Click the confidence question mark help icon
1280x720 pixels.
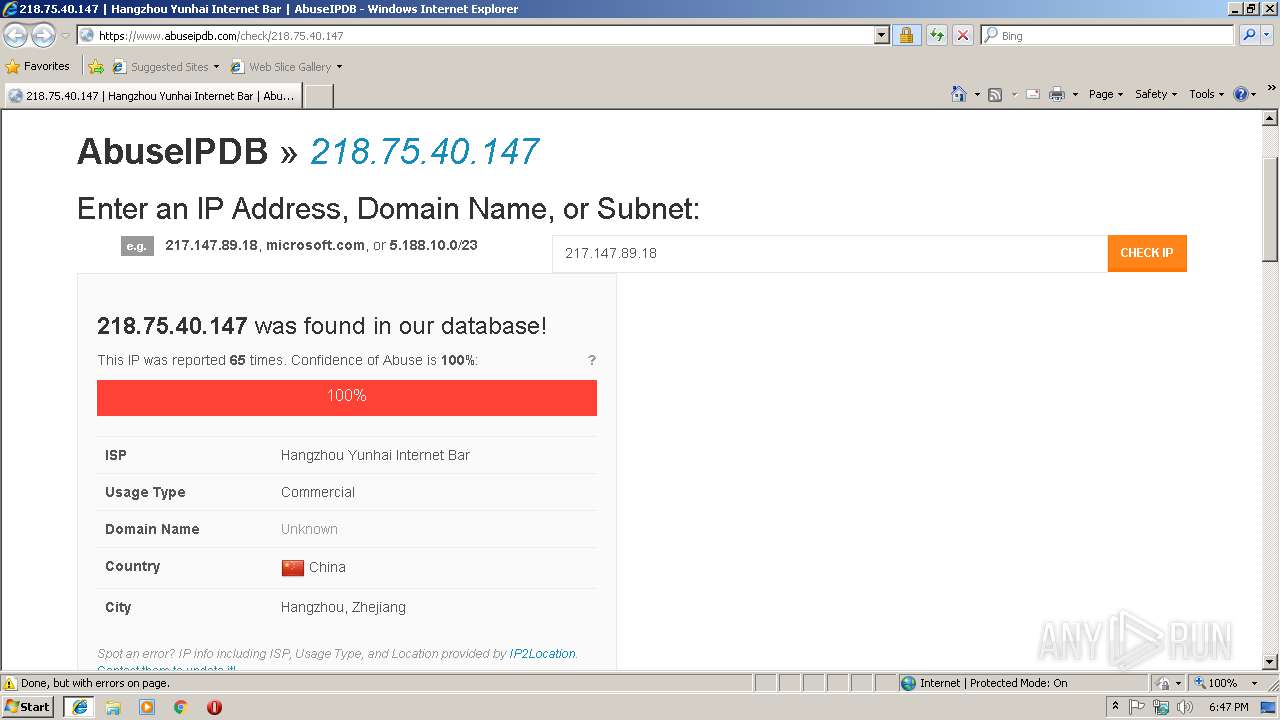coord(592,360)
